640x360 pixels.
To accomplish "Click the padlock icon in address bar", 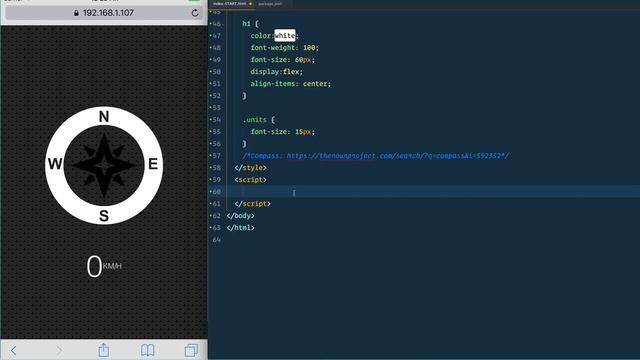I will [x=76, y=13].
